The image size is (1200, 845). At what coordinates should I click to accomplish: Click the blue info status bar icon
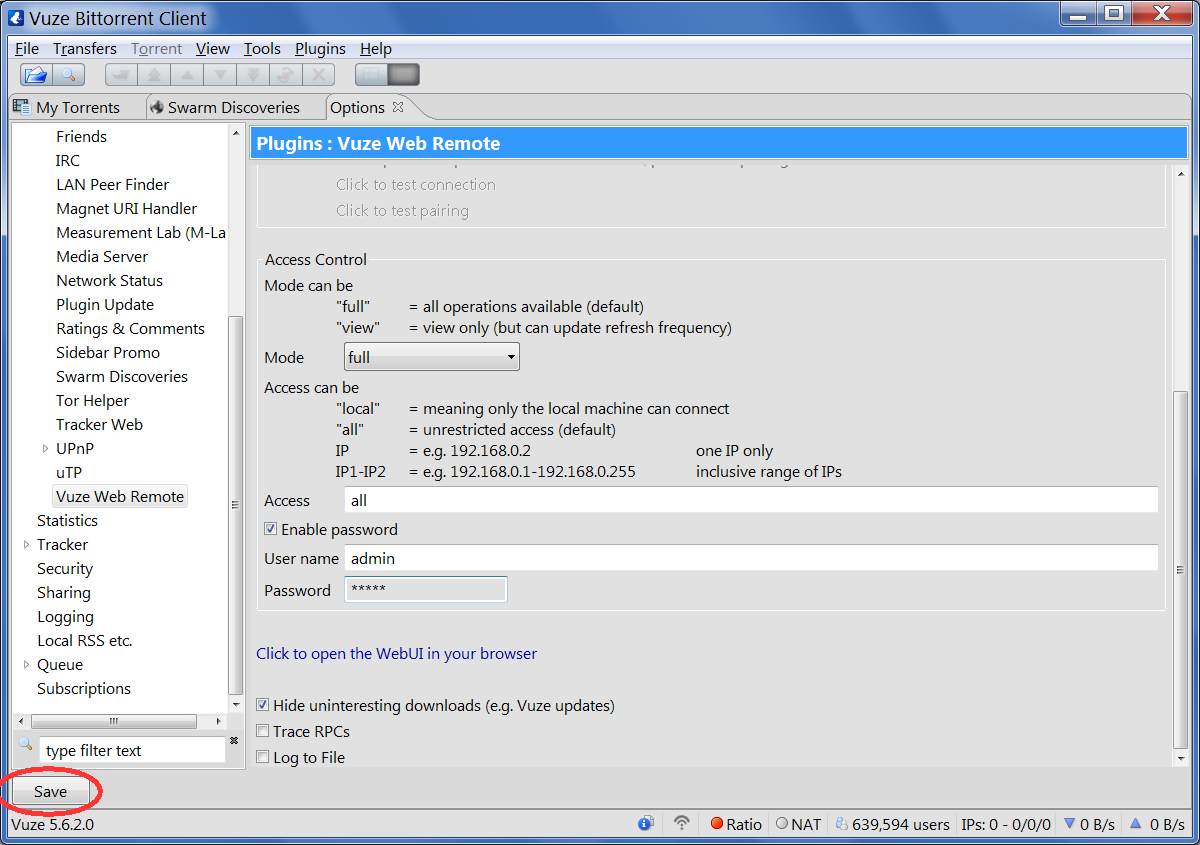[646, 824]
